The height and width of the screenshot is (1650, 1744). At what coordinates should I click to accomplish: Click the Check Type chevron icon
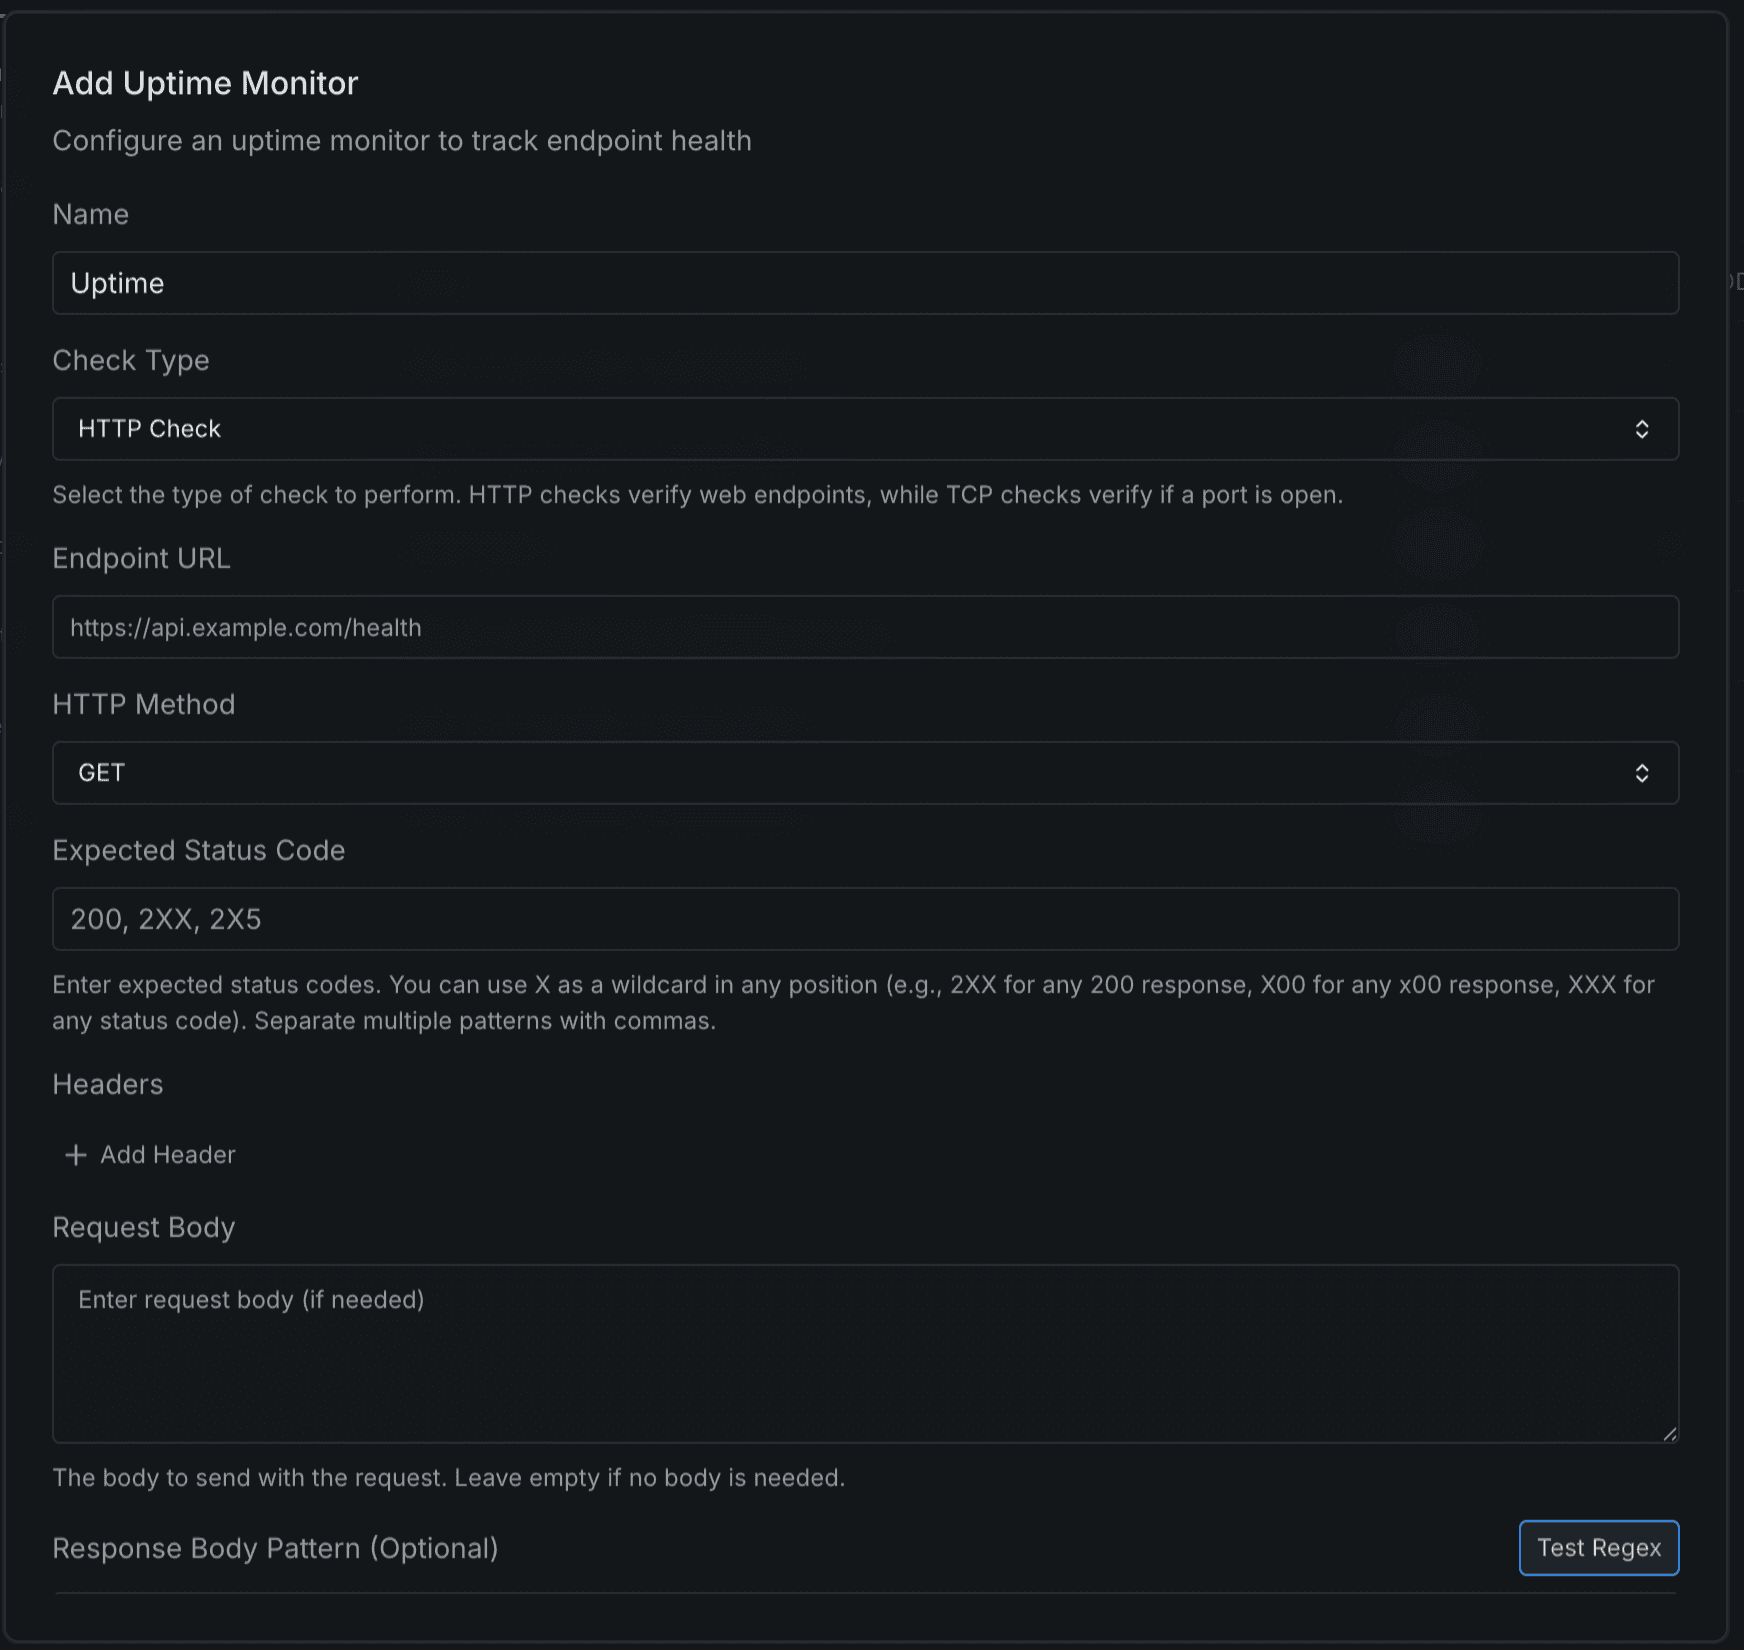(x=1643, y=429)
